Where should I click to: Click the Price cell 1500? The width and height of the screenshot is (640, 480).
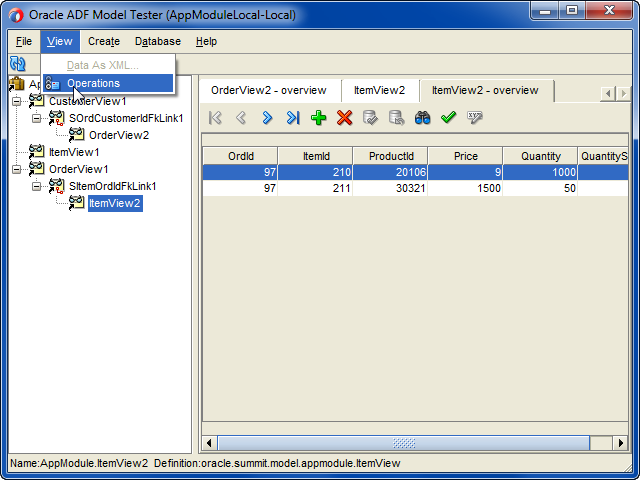[466, 188]
